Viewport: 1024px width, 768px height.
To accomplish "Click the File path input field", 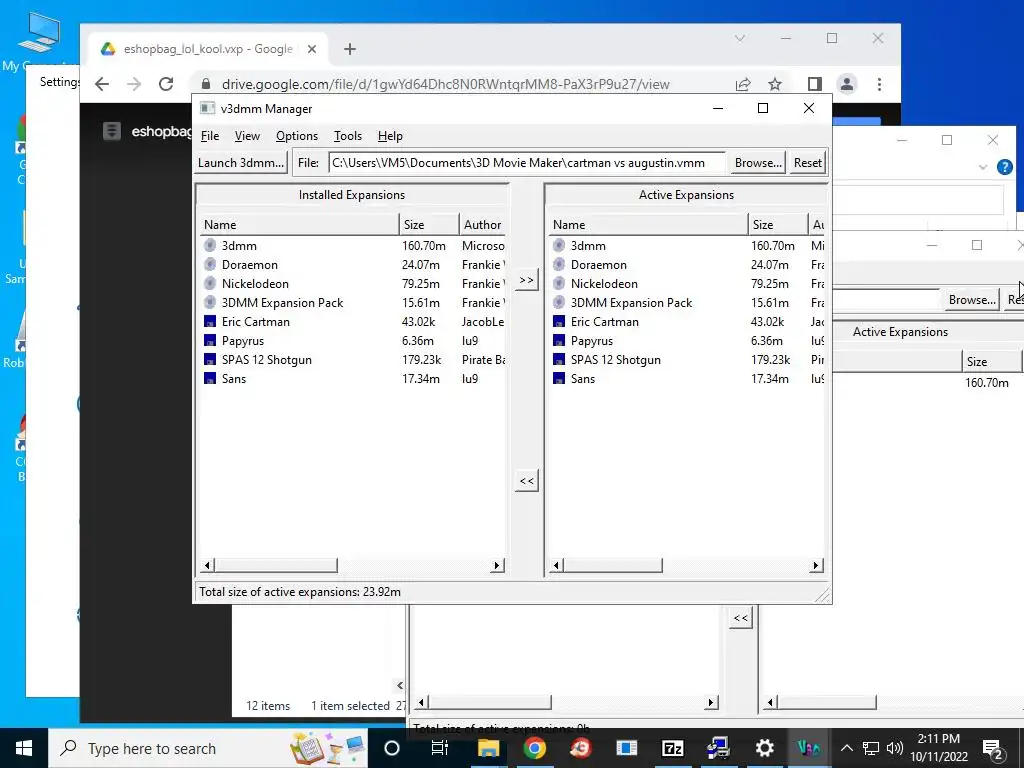I will tap(526, 163).
